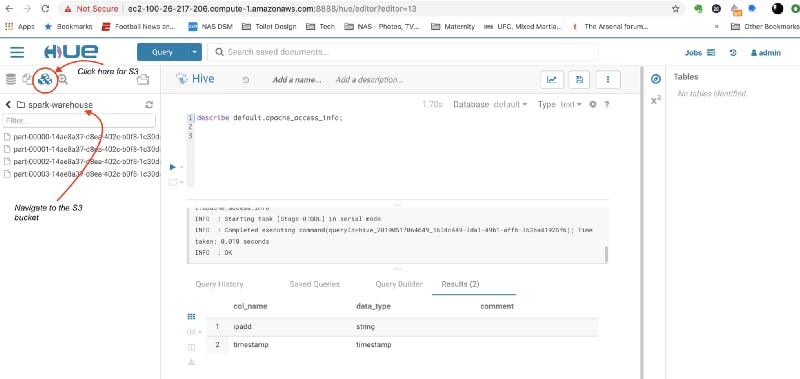The width and height of the screenshot is (800, 379).
Task: Open the HDFS files assist panel icon
Action: coord(27,79)
